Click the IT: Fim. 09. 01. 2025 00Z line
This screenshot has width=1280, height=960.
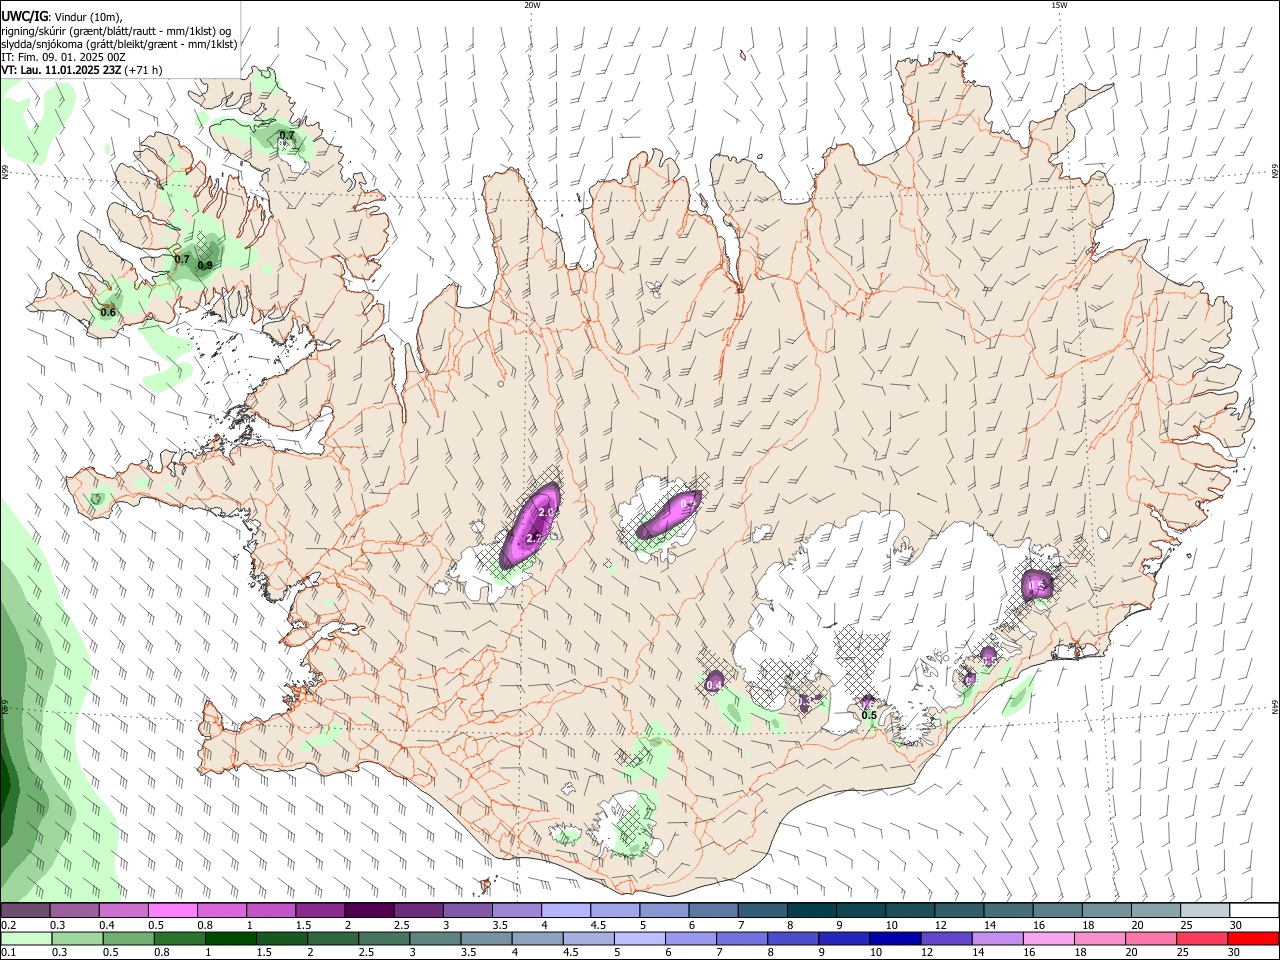tap(63, 57)
